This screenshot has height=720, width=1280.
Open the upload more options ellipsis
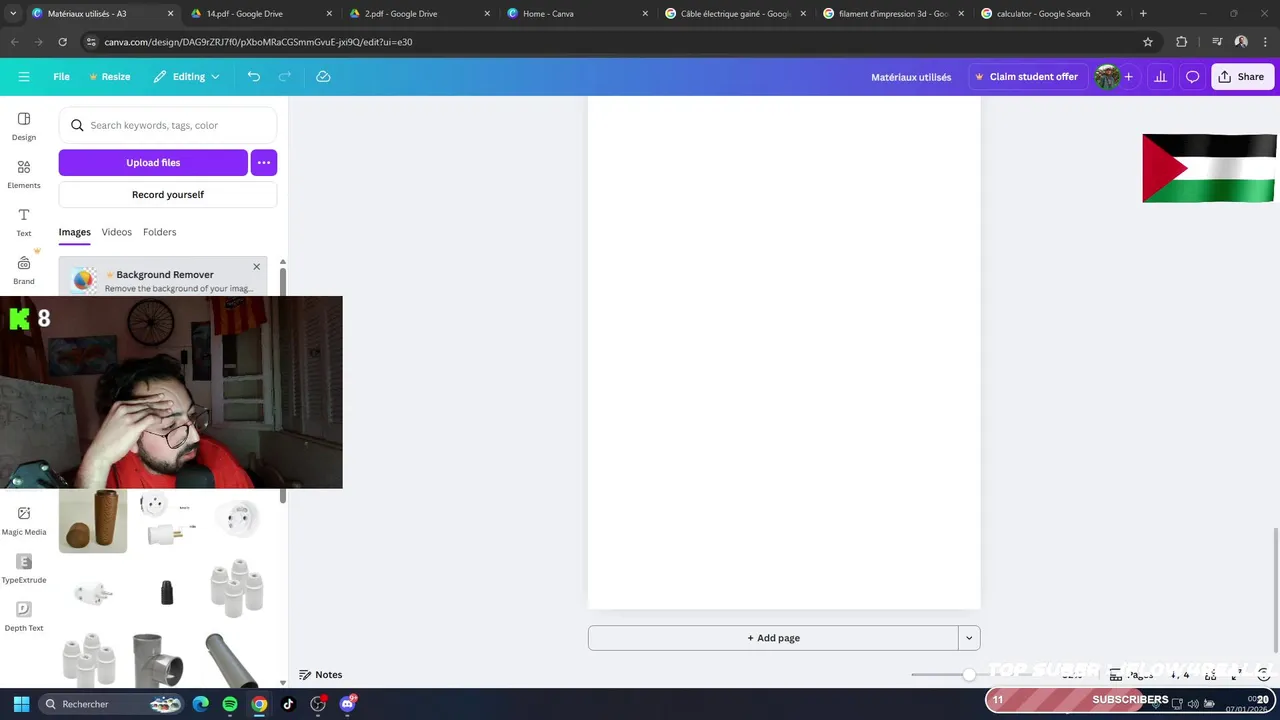point(264,163)
